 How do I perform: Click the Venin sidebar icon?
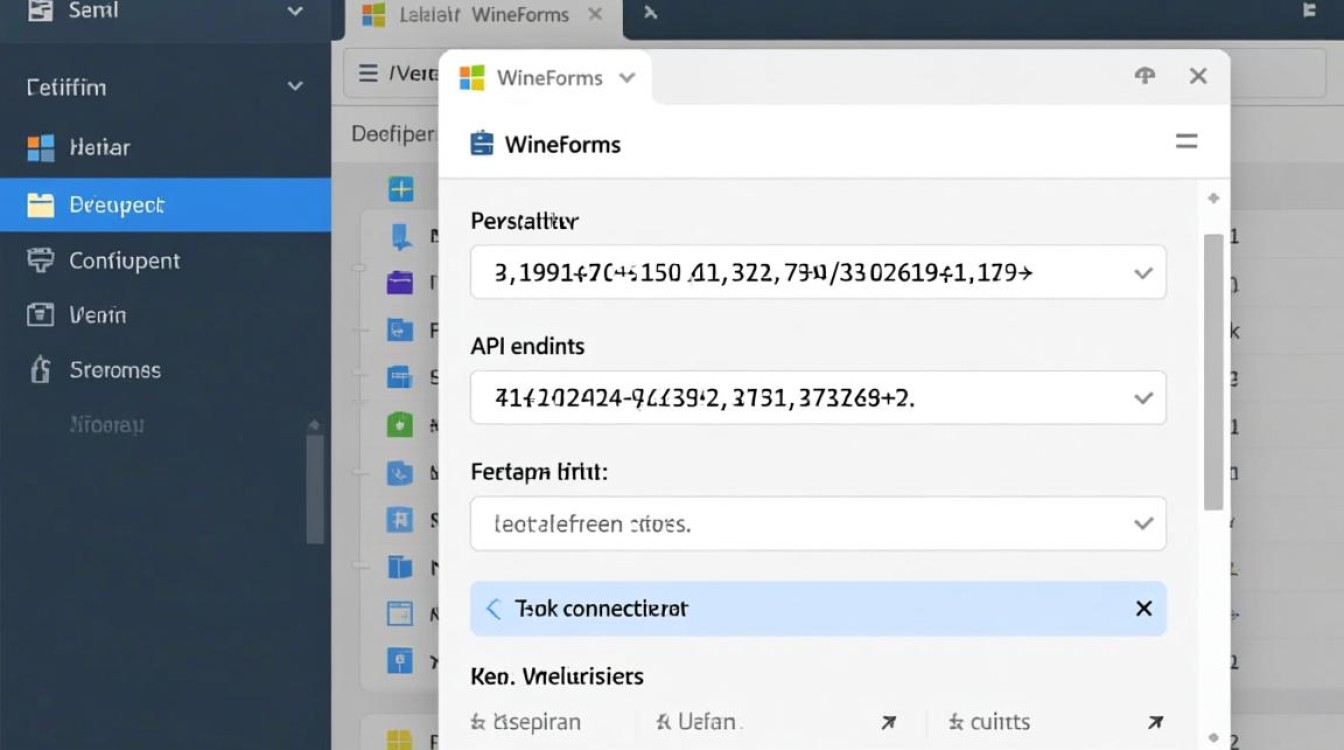(x=40, y=315)
